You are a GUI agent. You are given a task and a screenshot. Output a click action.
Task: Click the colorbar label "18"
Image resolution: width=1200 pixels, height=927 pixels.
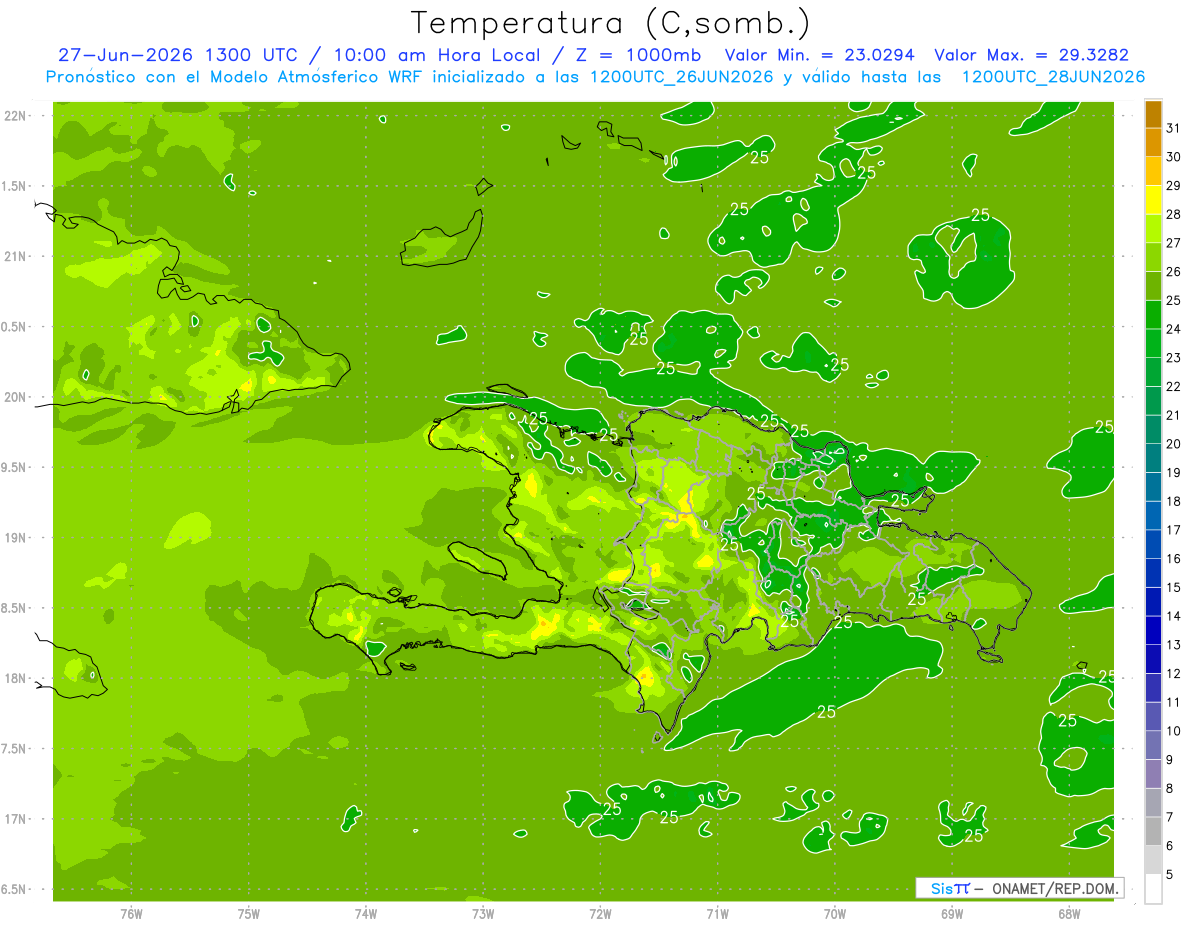pyautogui.click(x=1174, y=501)
